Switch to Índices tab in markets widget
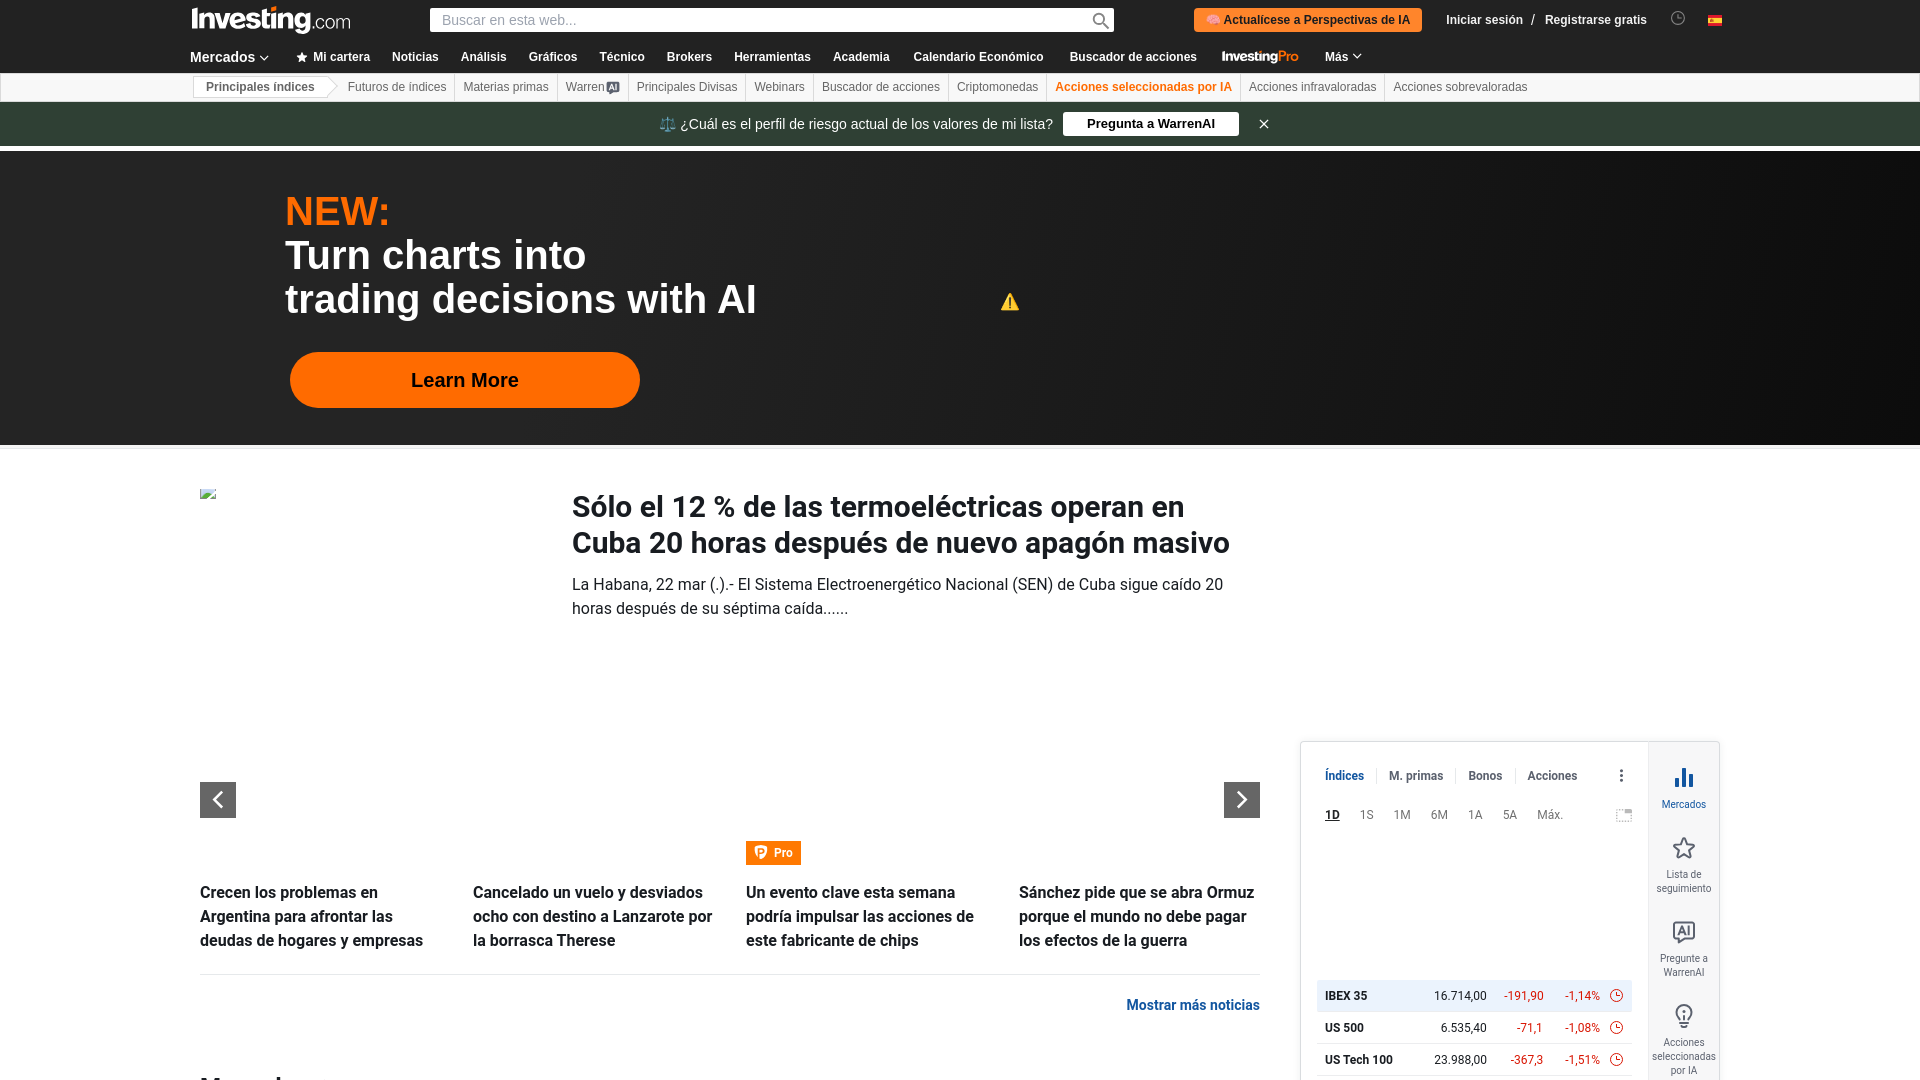The height and width of the screenshot is (1080, 1920). [x=1344, y=776]
